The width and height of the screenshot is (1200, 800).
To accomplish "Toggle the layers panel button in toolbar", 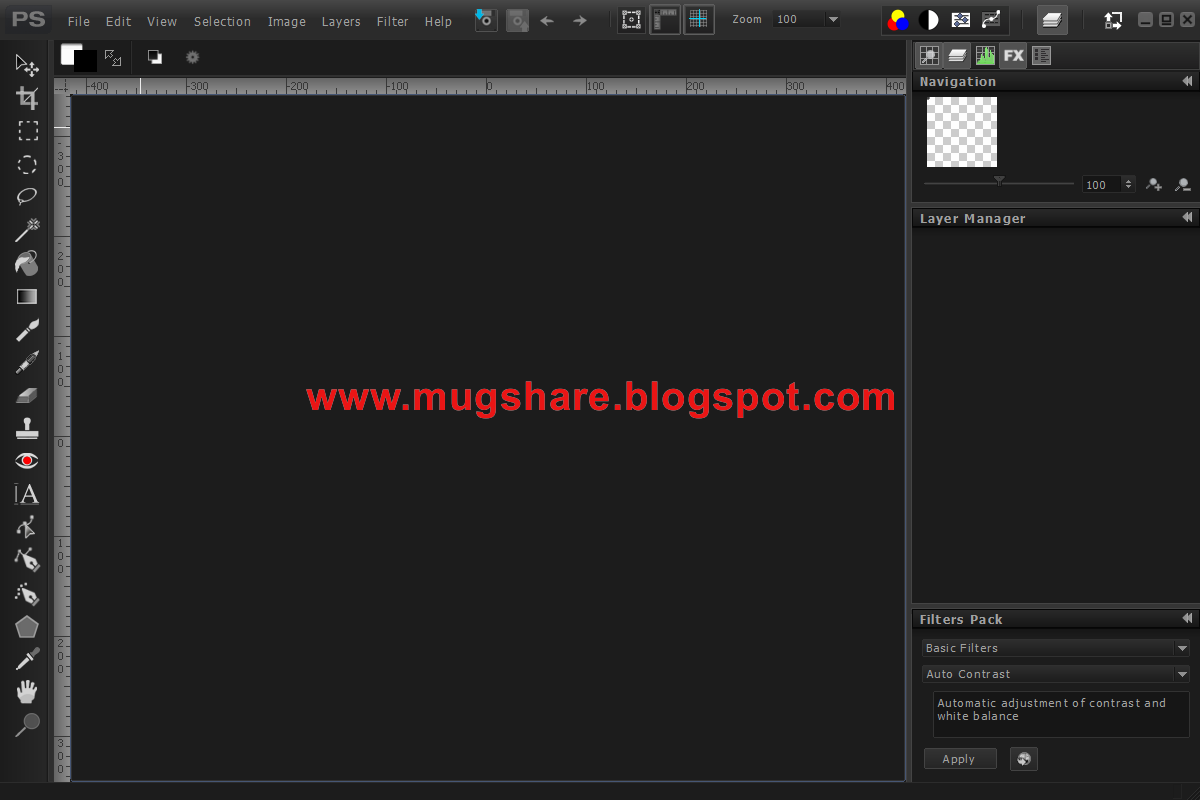I will point(1051,19).
